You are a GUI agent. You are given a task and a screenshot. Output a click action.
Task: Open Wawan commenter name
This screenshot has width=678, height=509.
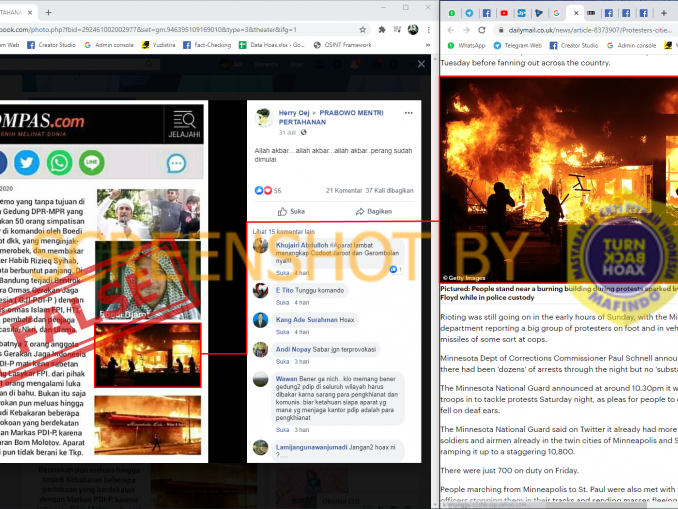pyautogui.click(x=286, y=379)
